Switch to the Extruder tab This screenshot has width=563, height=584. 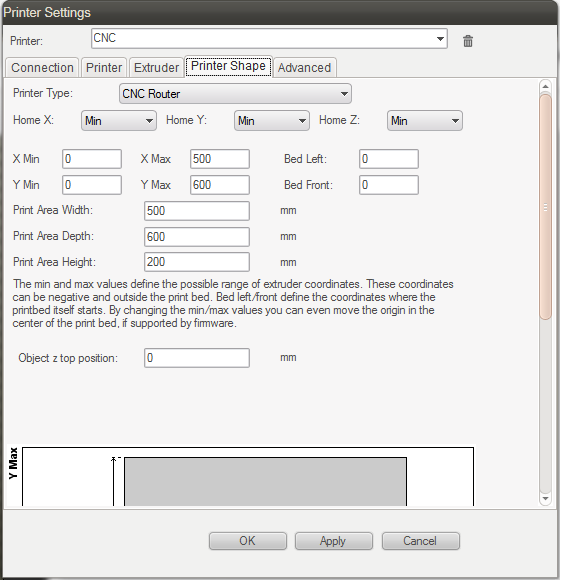(157, 68)
